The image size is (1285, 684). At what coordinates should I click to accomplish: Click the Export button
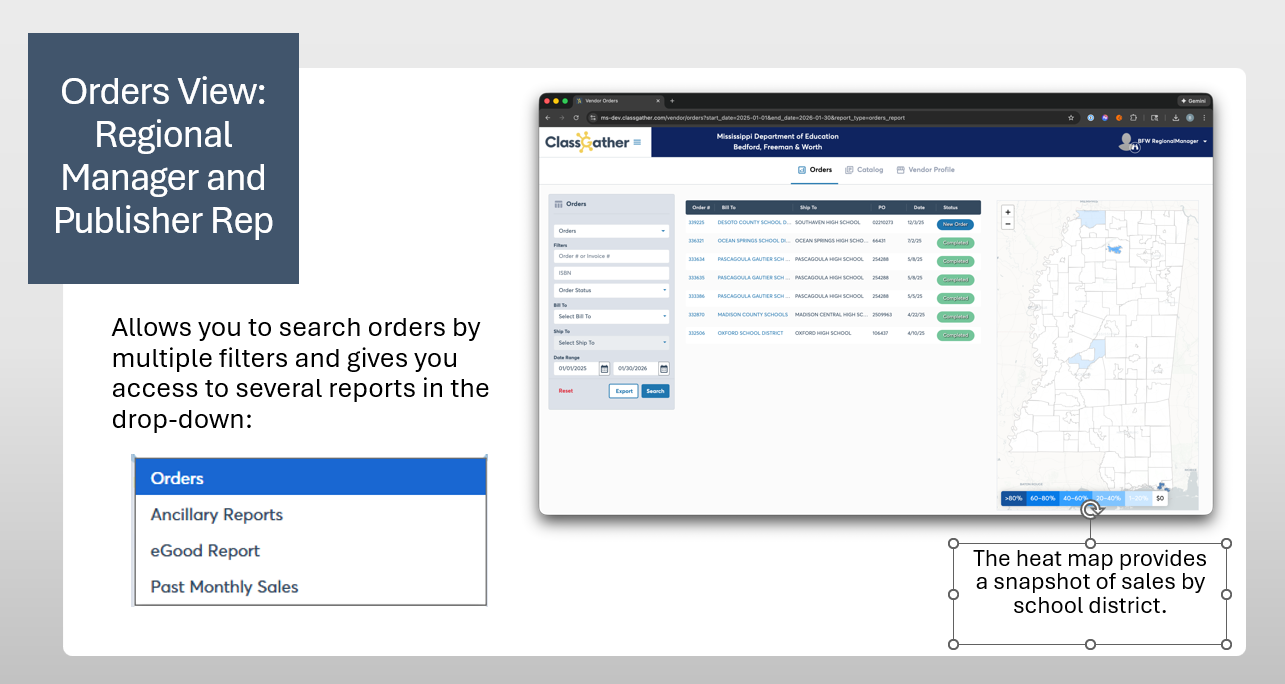624,391
